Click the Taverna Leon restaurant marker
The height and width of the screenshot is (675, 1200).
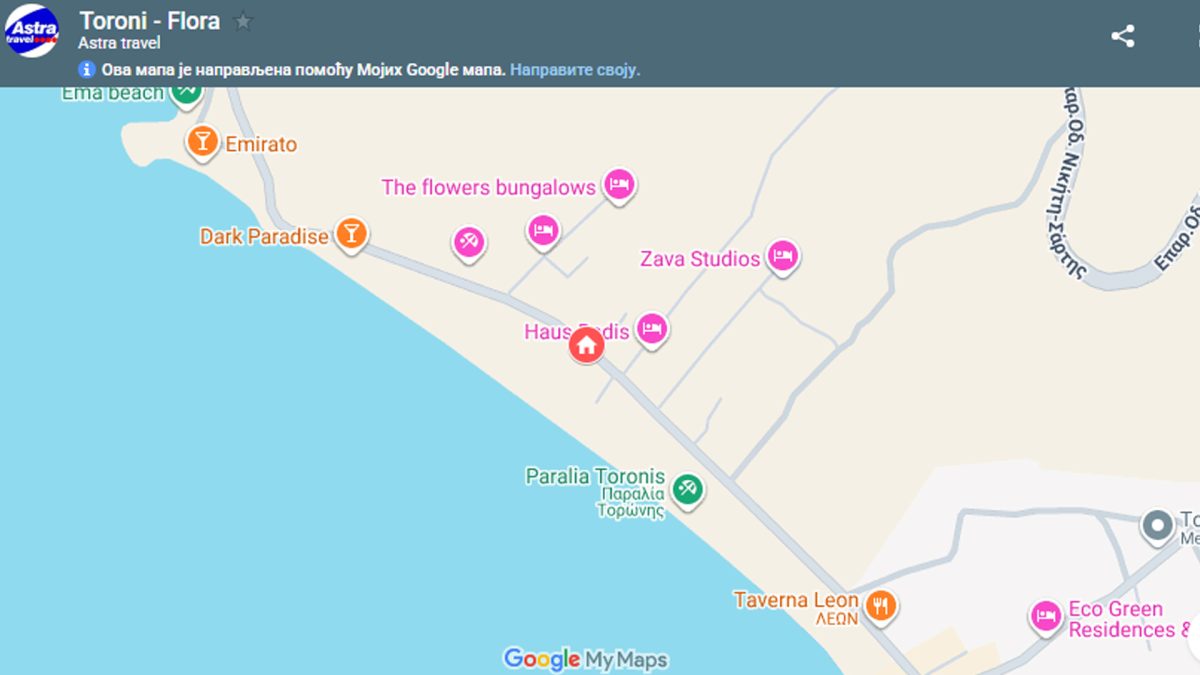880,604
